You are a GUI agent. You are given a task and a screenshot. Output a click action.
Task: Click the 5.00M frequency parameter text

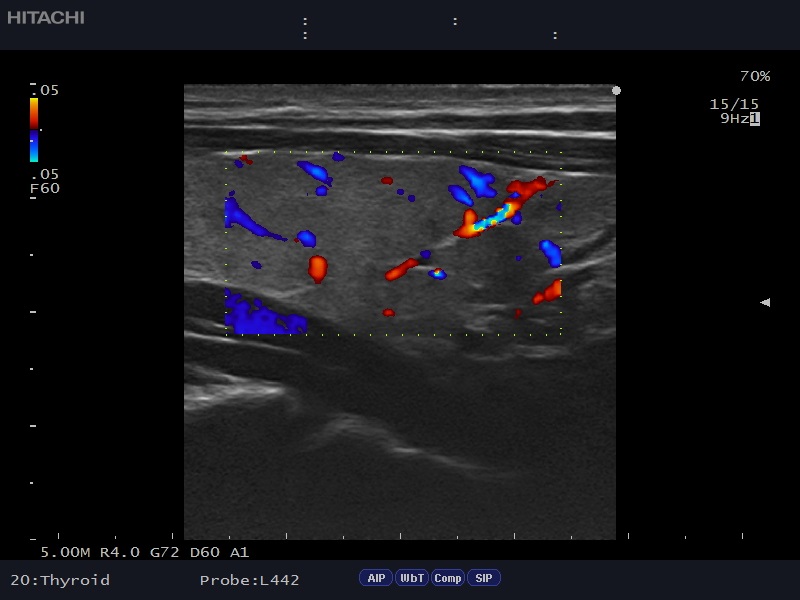tap(66, 552)
